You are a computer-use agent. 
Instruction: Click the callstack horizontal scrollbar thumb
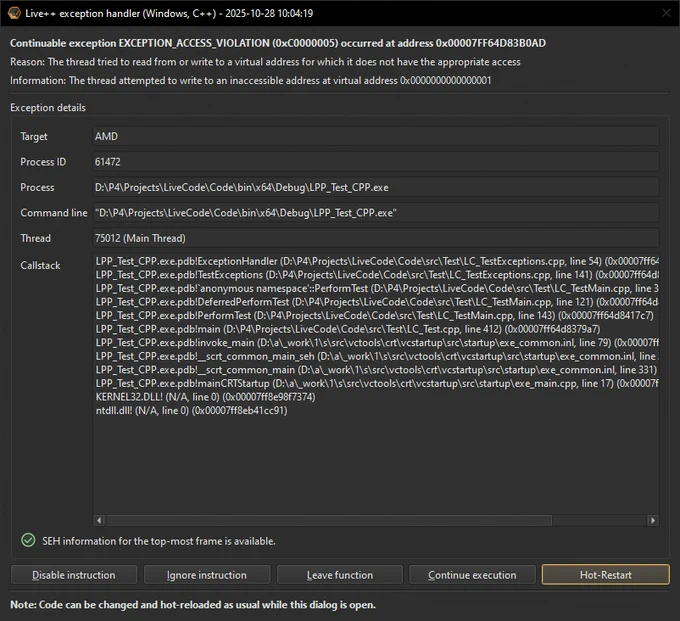pyautogui.click(x=329, y=520)
